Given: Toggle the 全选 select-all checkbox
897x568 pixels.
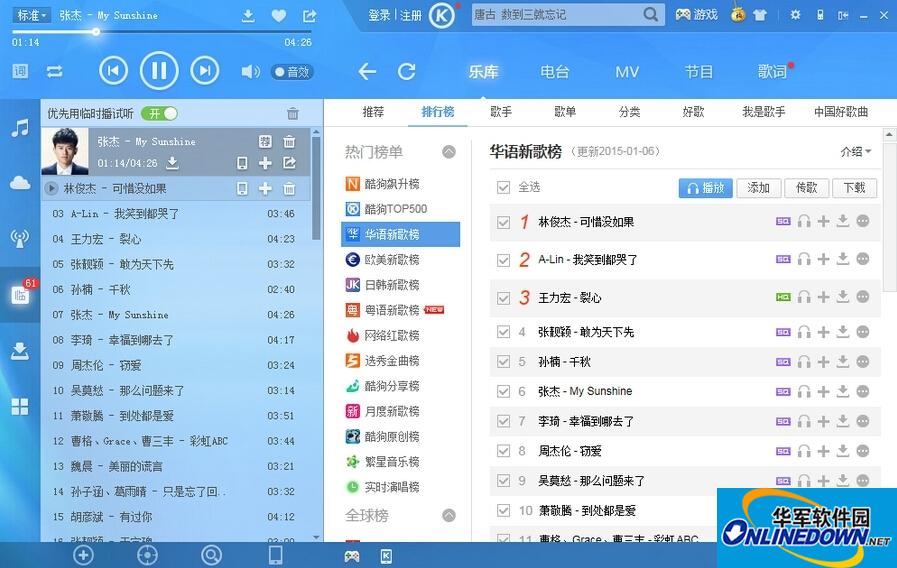Looking at the screenshot, I should point(503,188).
